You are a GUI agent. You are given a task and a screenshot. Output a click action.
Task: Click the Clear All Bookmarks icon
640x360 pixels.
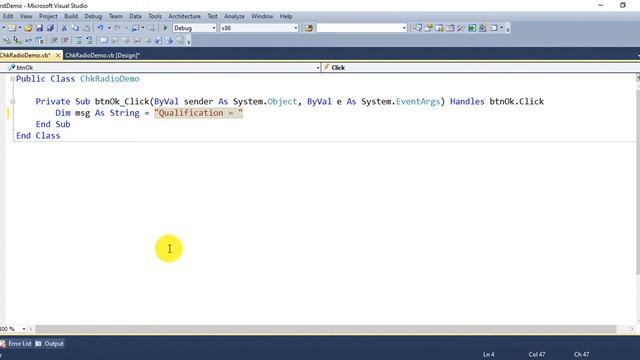click(180, 40)
